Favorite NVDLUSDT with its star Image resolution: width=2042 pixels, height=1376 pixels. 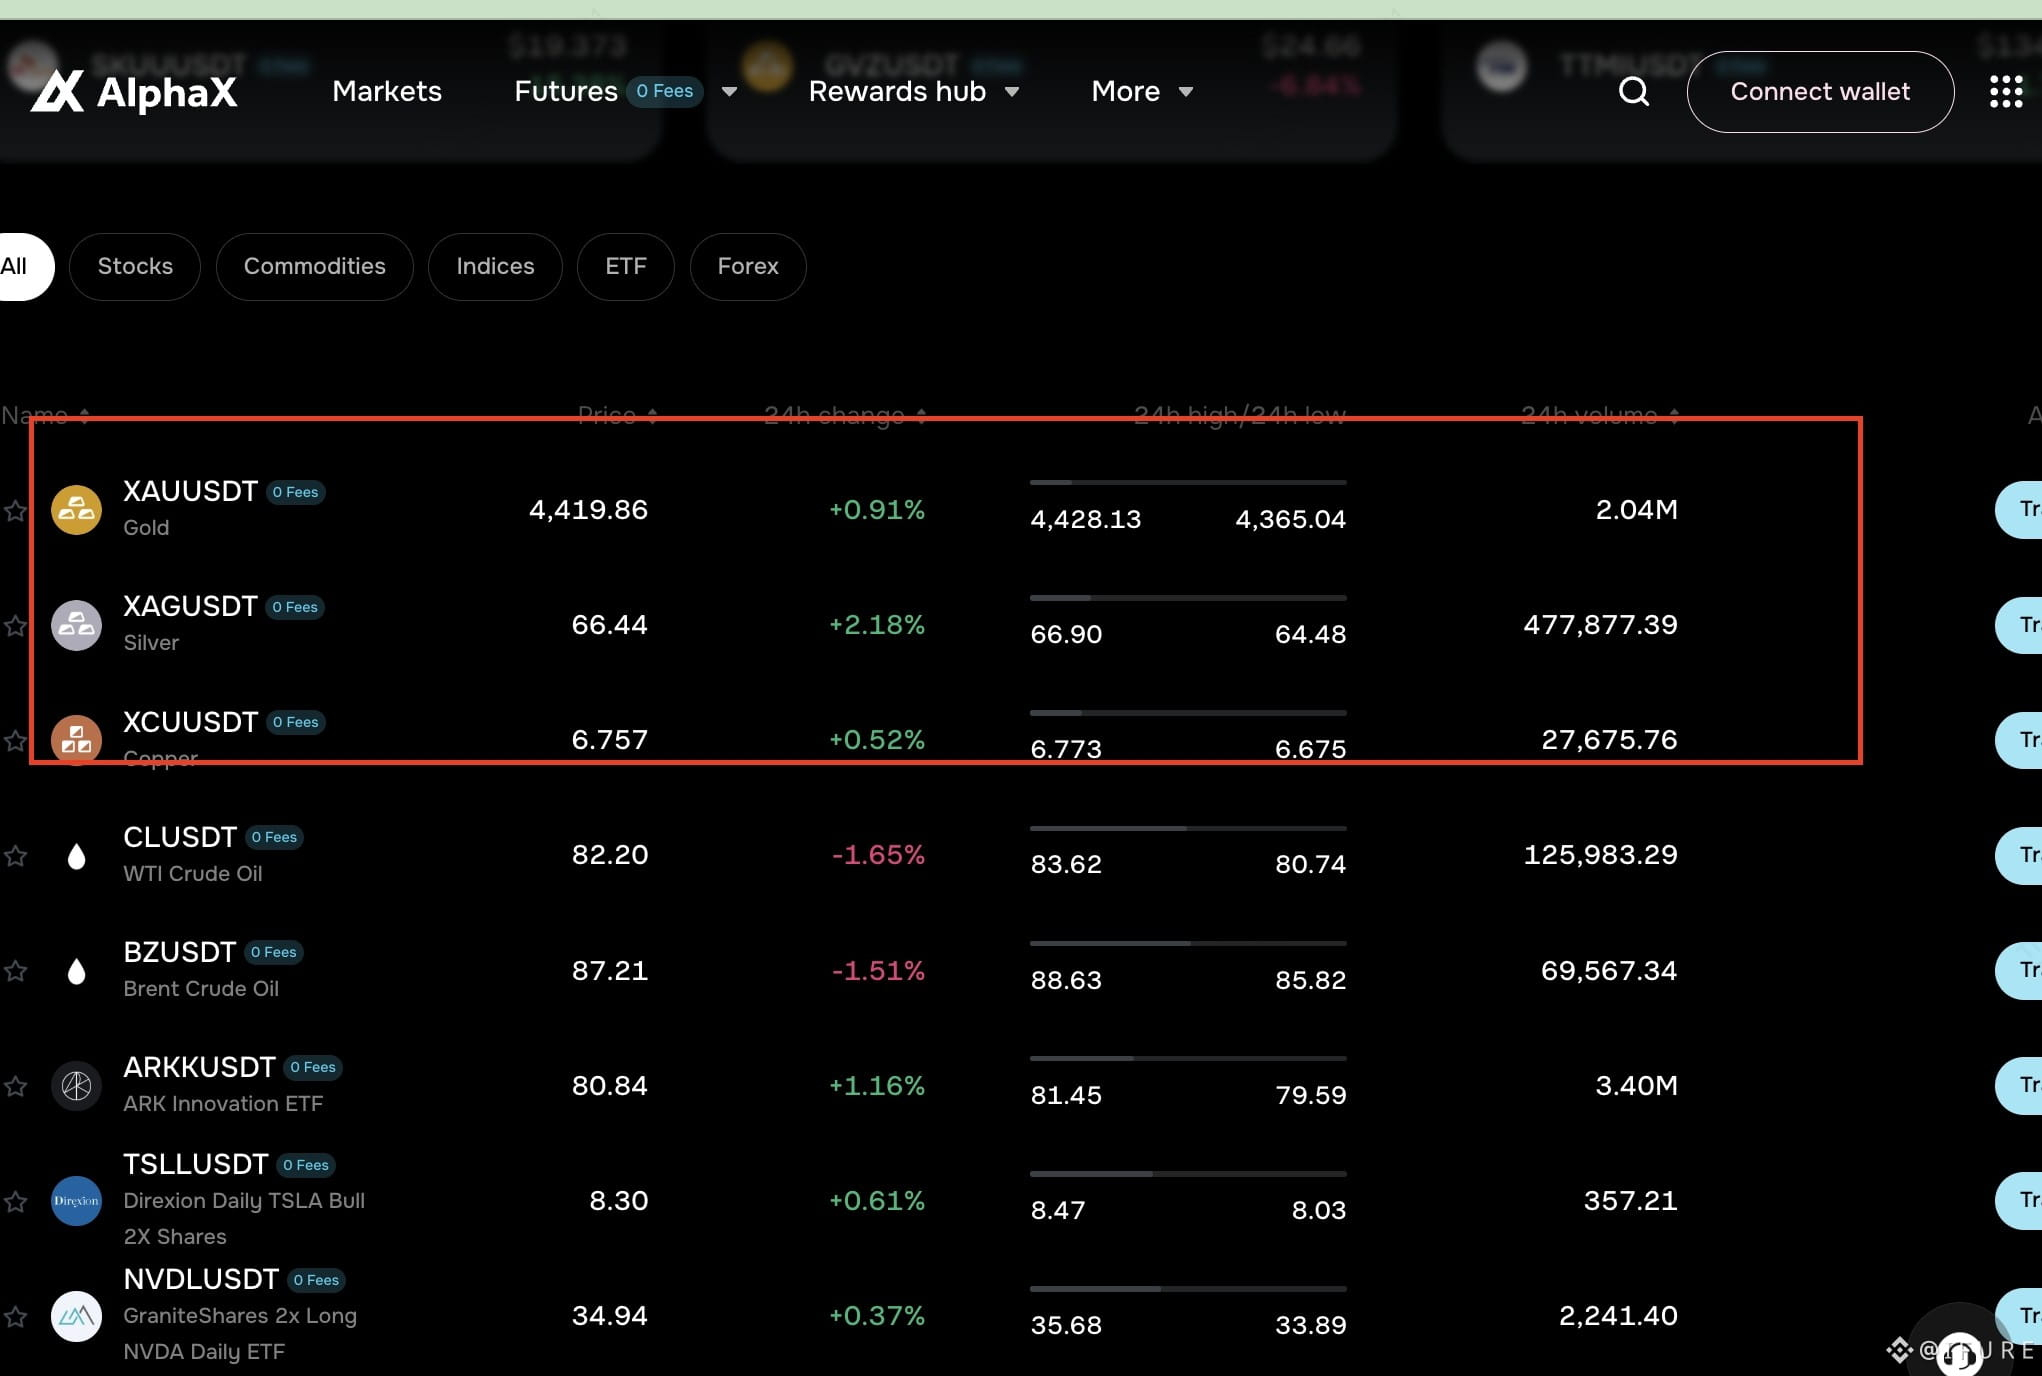click(x=15, y=1316)
